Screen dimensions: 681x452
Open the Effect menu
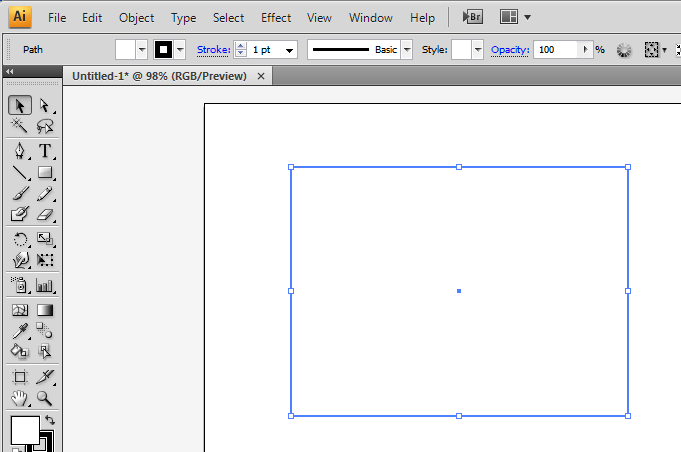276,18
